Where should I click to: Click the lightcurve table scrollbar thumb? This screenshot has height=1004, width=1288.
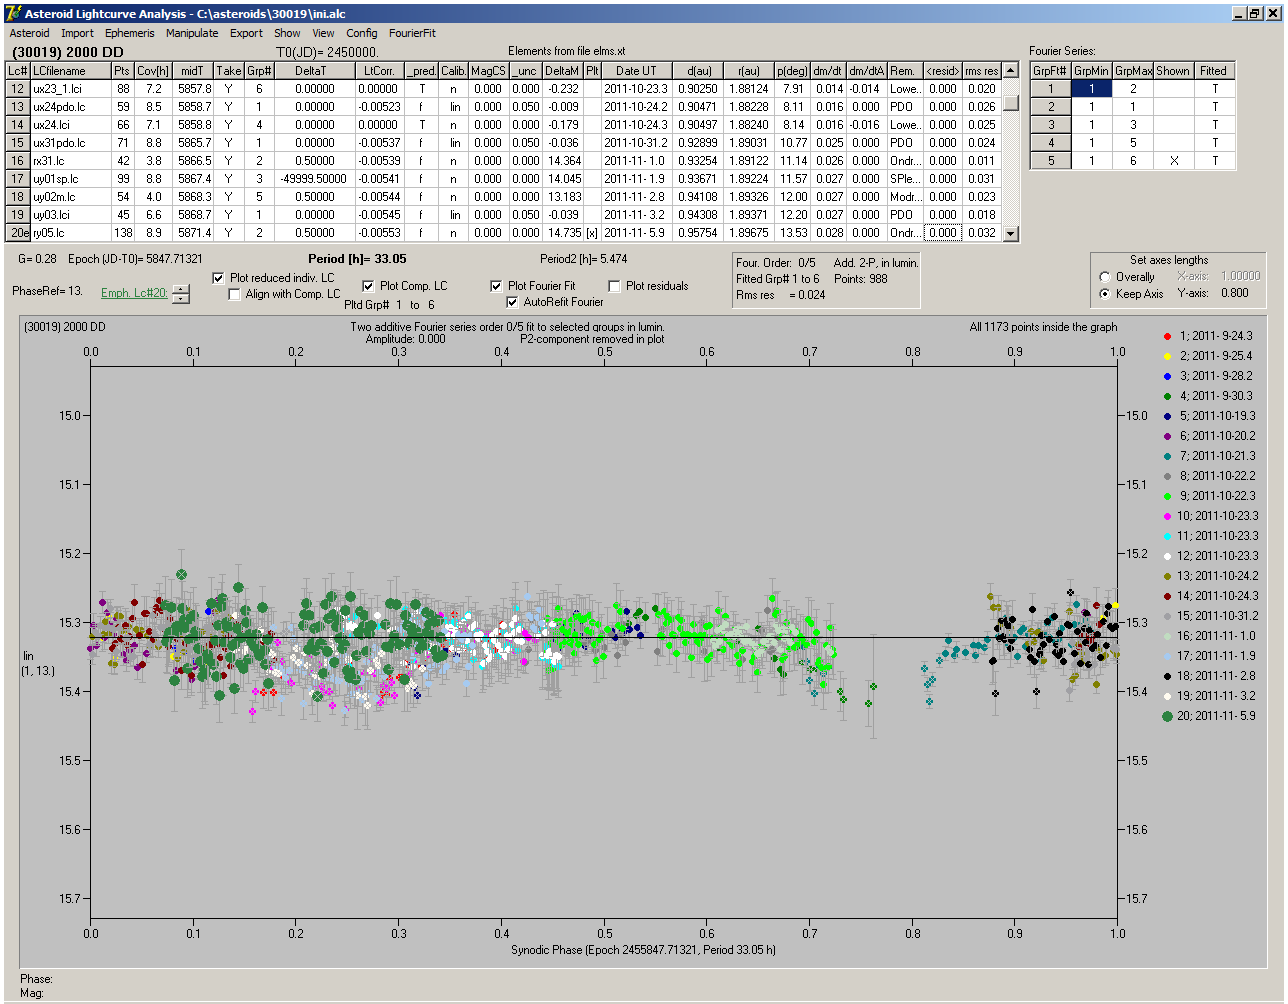pos(1011,102)
